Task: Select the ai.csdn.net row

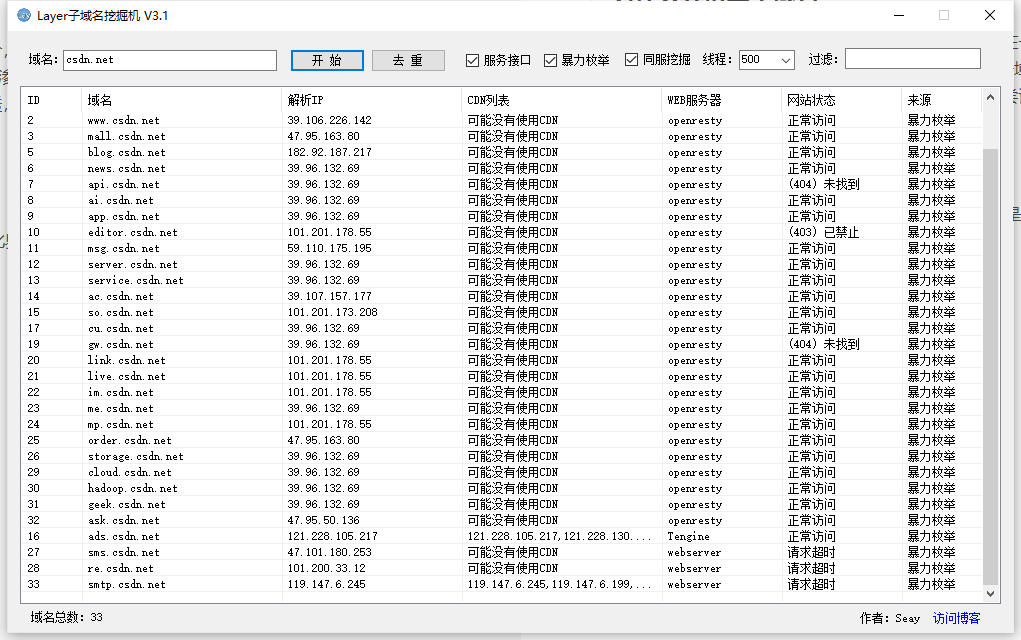Action: coord(501,201)
